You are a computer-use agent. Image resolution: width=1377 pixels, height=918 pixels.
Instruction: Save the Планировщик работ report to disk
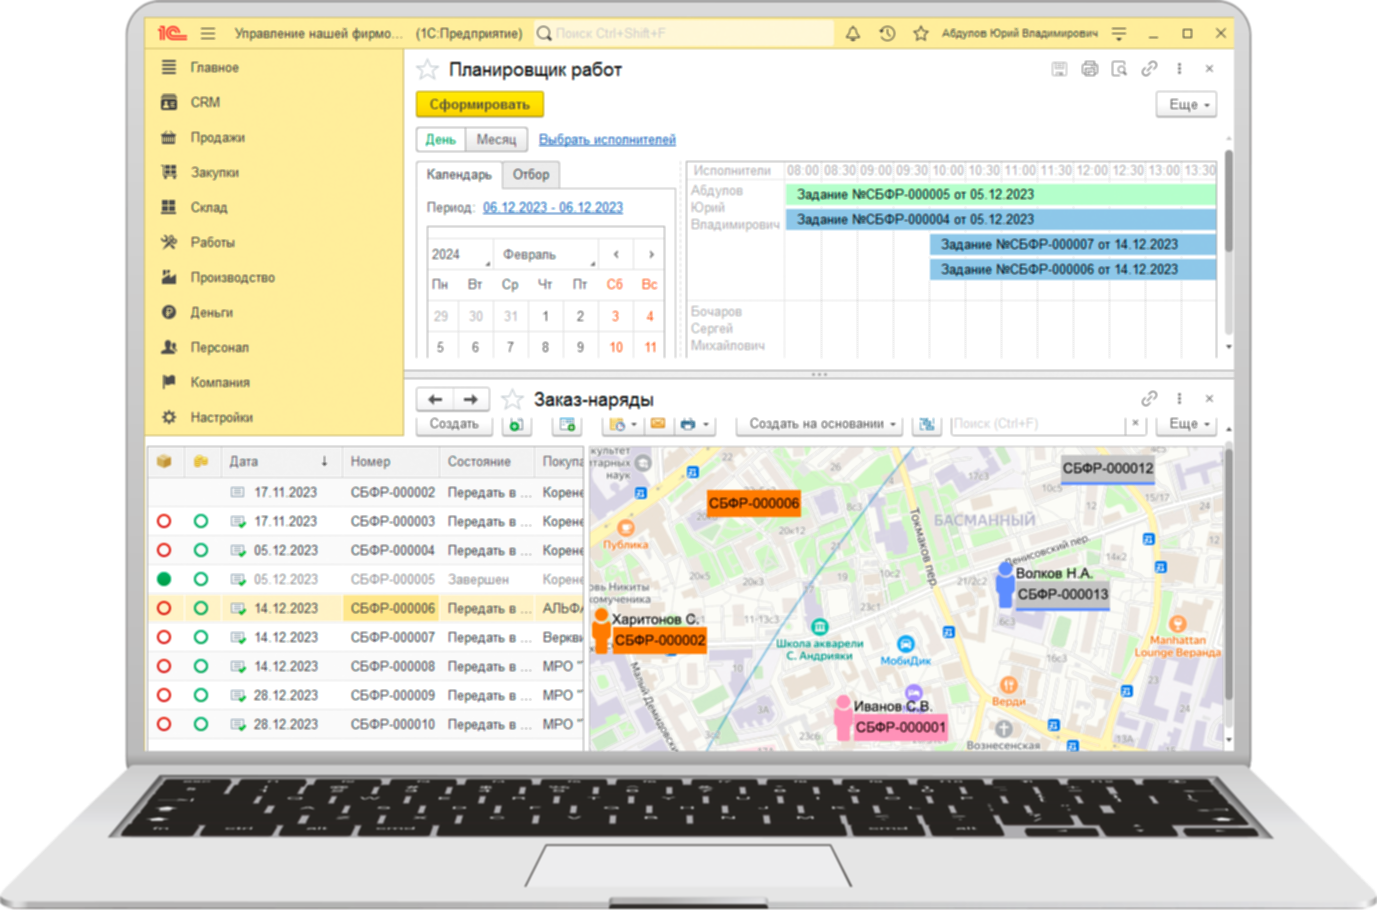coord(1059,69)
